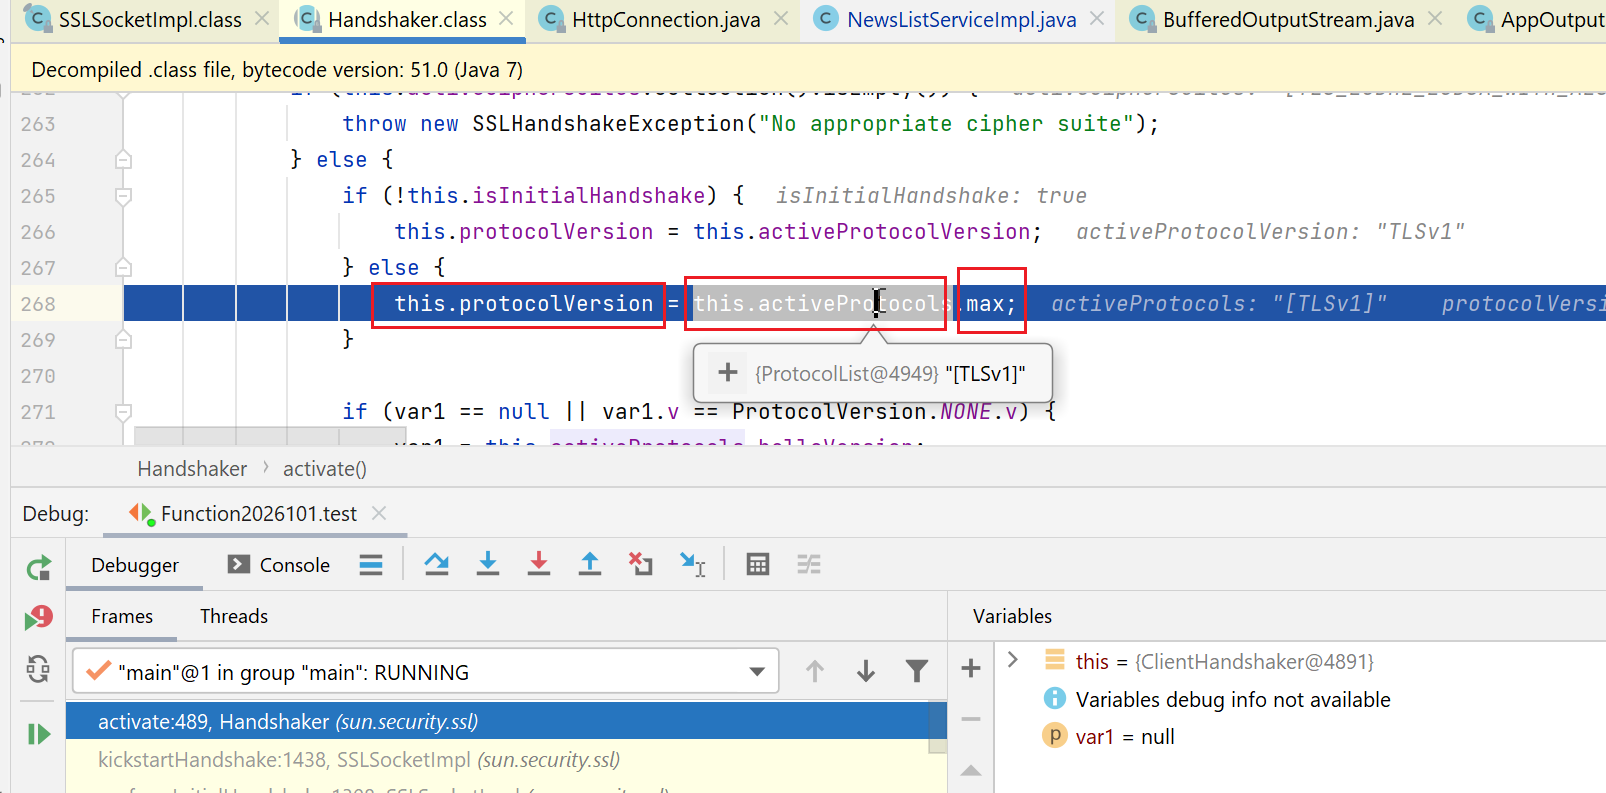This screenshot has height=793, width=1606.
Task: Expand the 'this' ClientHandshaker variable node
Action: pyautogui.click(x=1013, y=660)
